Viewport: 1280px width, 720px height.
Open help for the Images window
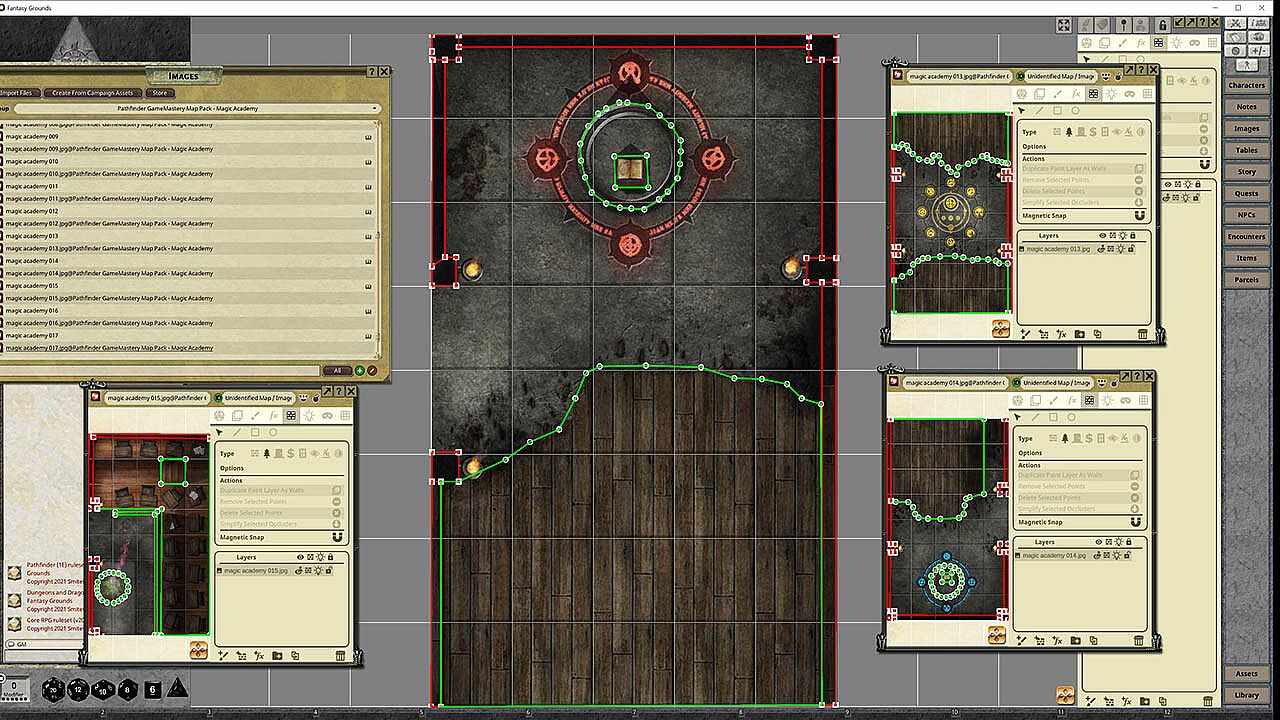[372, 72]
